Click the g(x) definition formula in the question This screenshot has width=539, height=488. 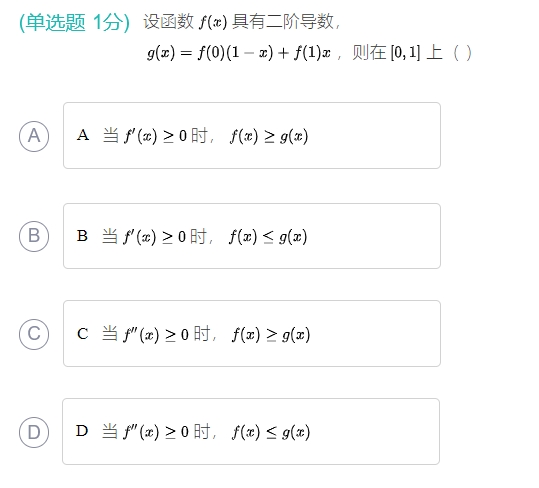pyautogui.click(x=239, y=53)
